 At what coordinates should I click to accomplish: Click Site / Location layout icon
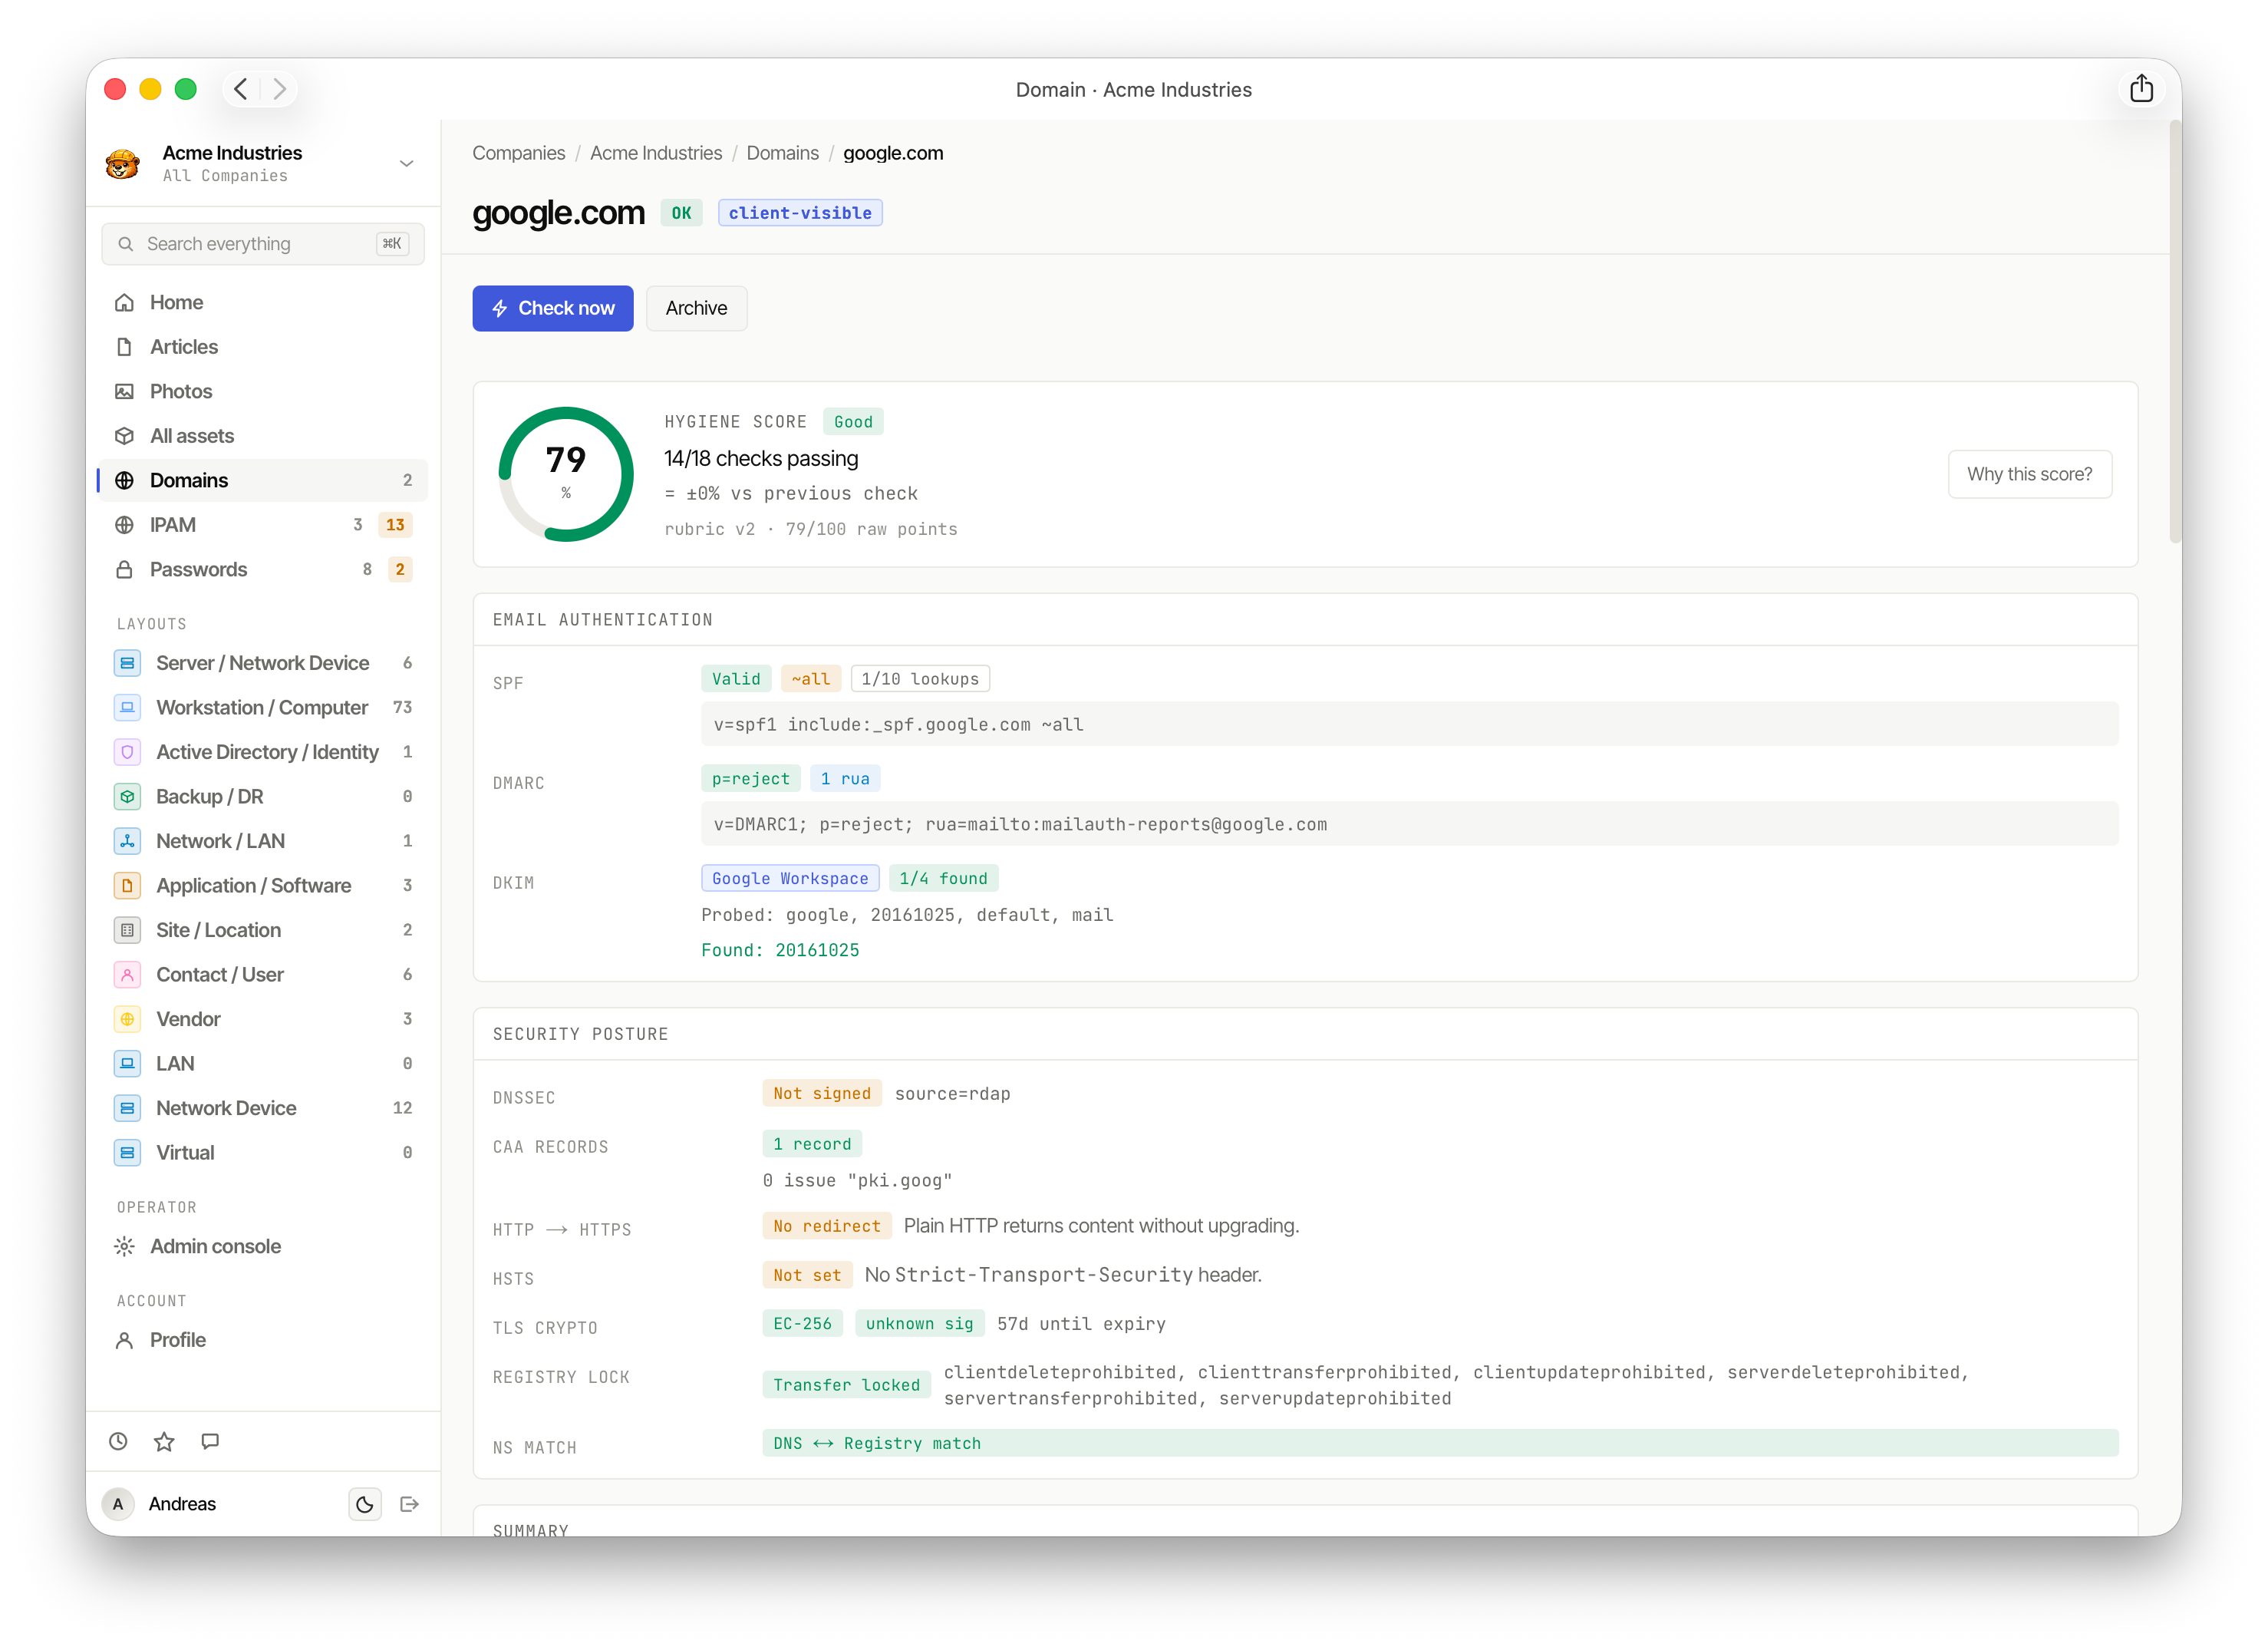coord(127,930)
